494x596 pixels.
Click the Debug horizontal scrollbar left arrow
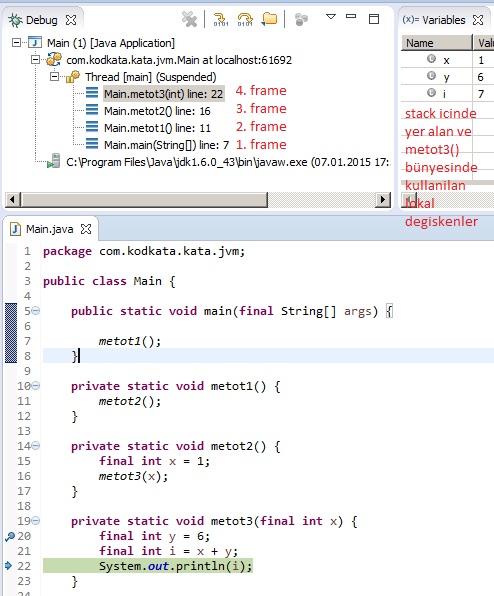tap(12, 200)
